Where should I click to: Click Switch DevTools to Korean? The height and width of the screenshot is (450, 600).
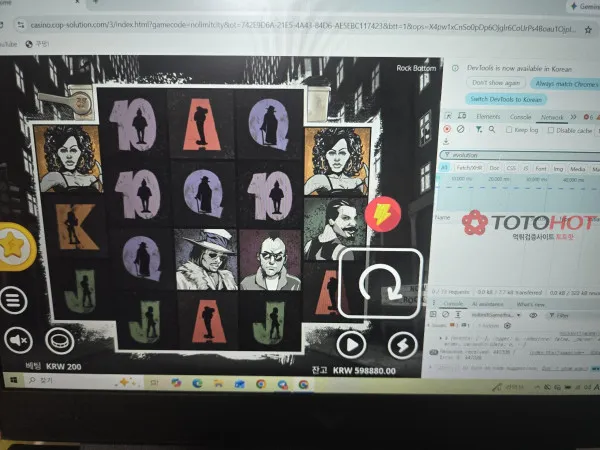point(506,99)
